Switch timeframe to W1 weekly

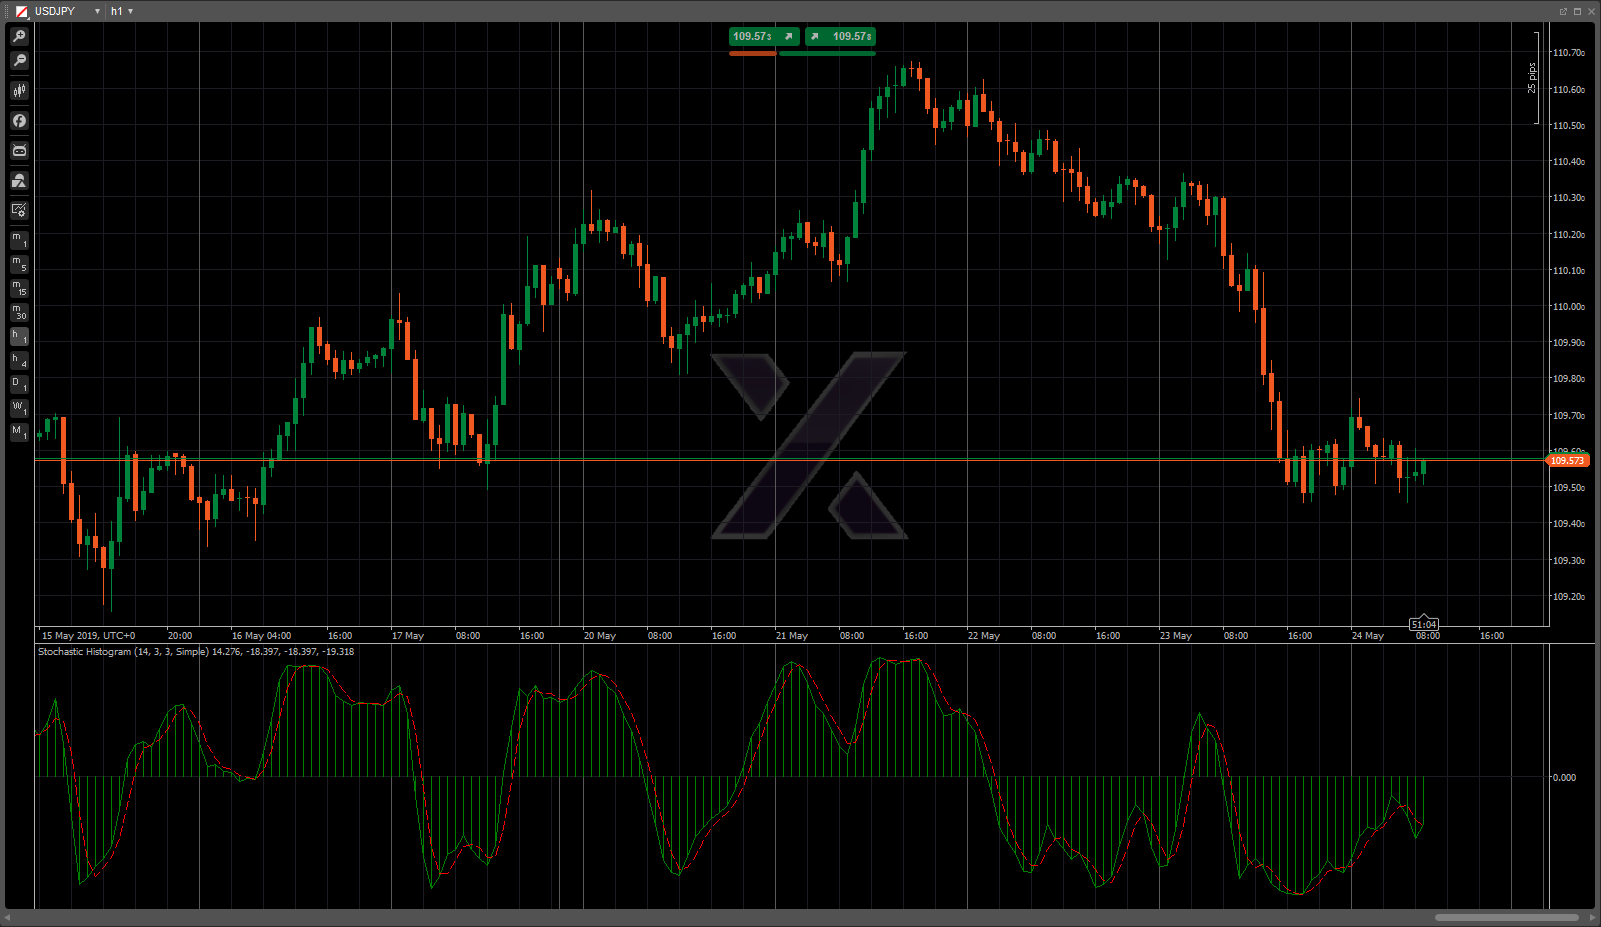[19, 408]
